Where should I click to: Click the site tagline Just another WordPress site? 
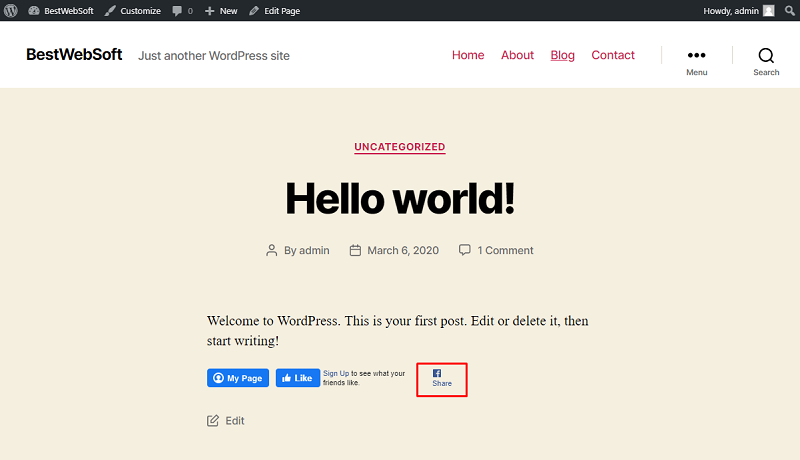pyautogui.click(x=214, y=56)
